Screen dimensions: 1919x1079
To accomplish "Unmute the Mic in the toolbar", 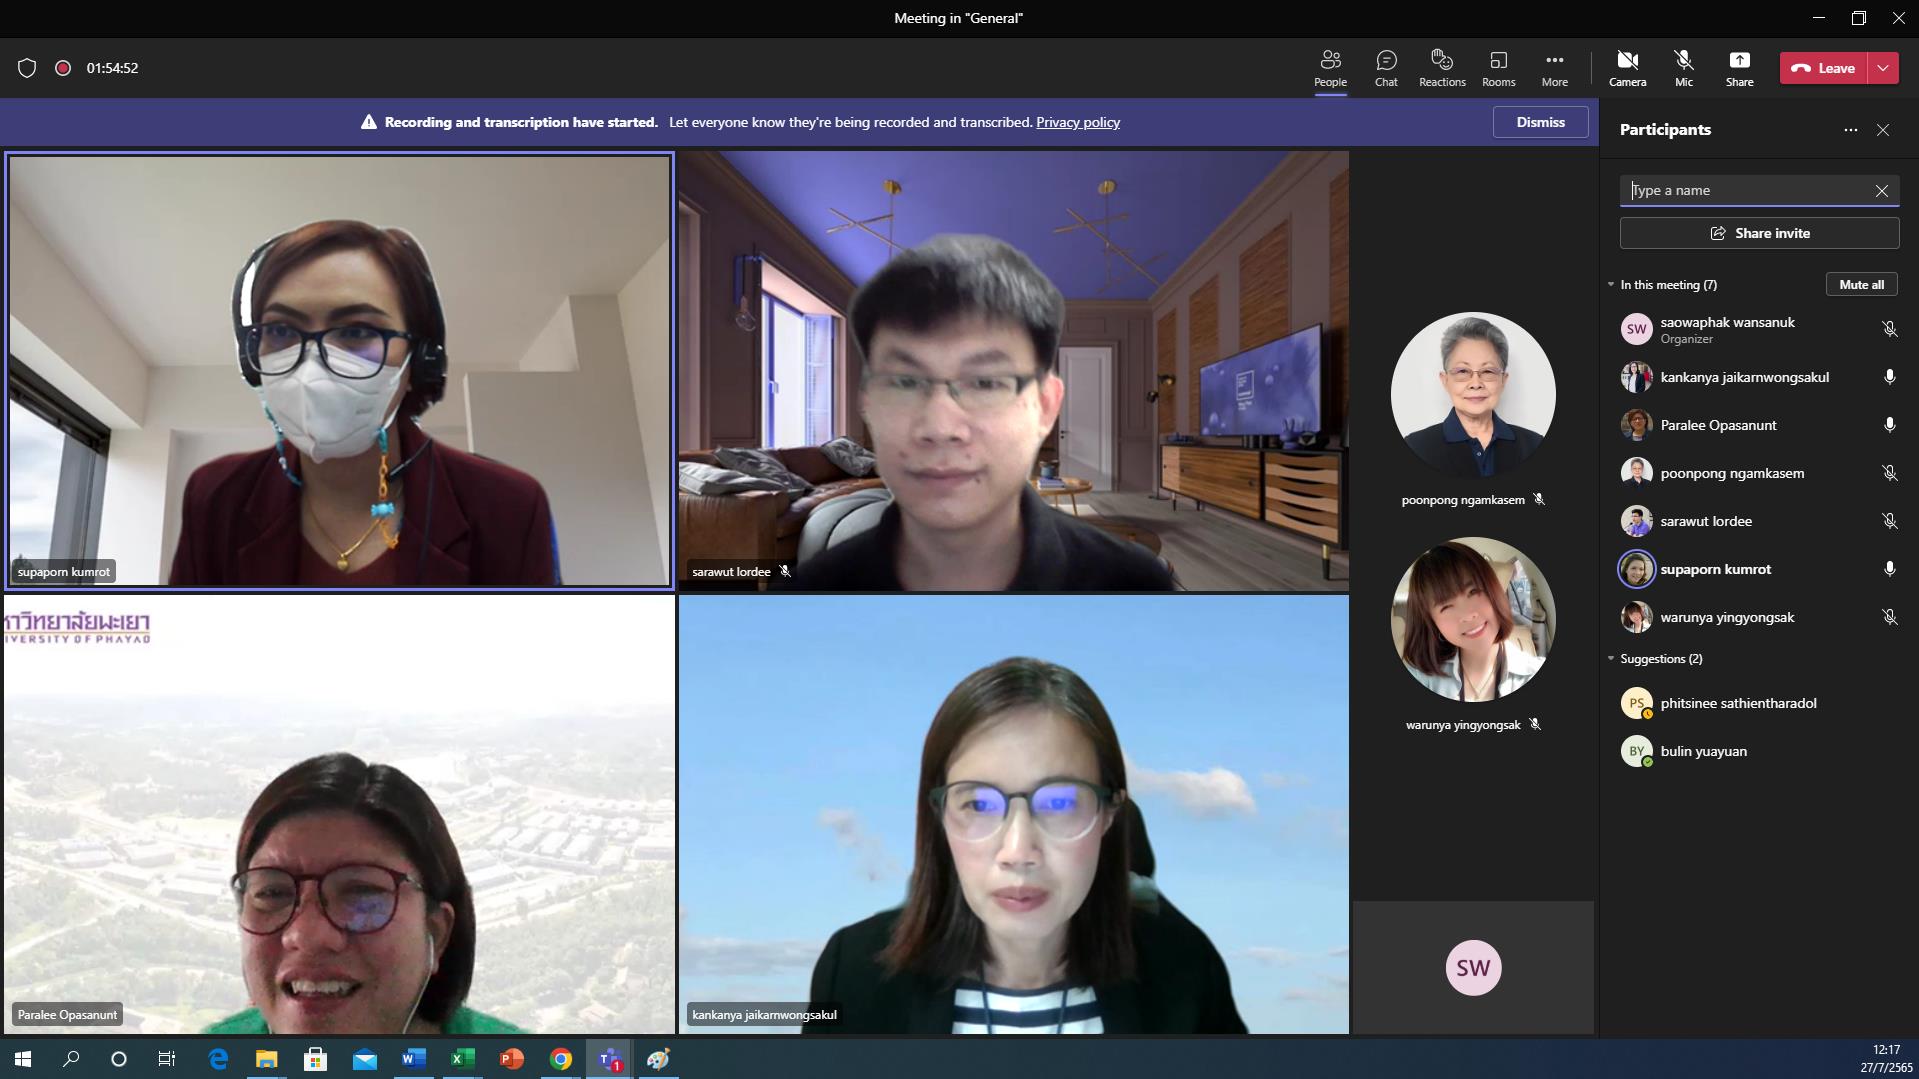I will [1684, 68].
